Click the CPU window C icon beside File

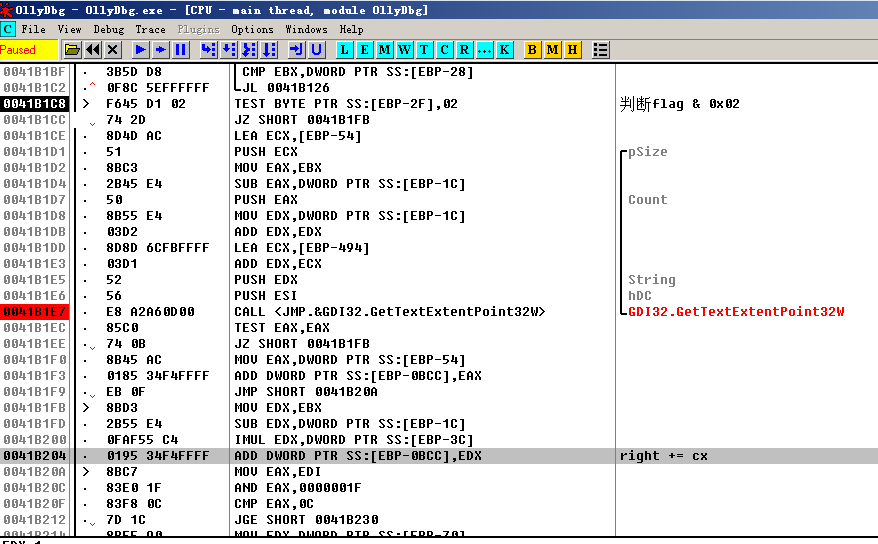[x=7, y=29]
